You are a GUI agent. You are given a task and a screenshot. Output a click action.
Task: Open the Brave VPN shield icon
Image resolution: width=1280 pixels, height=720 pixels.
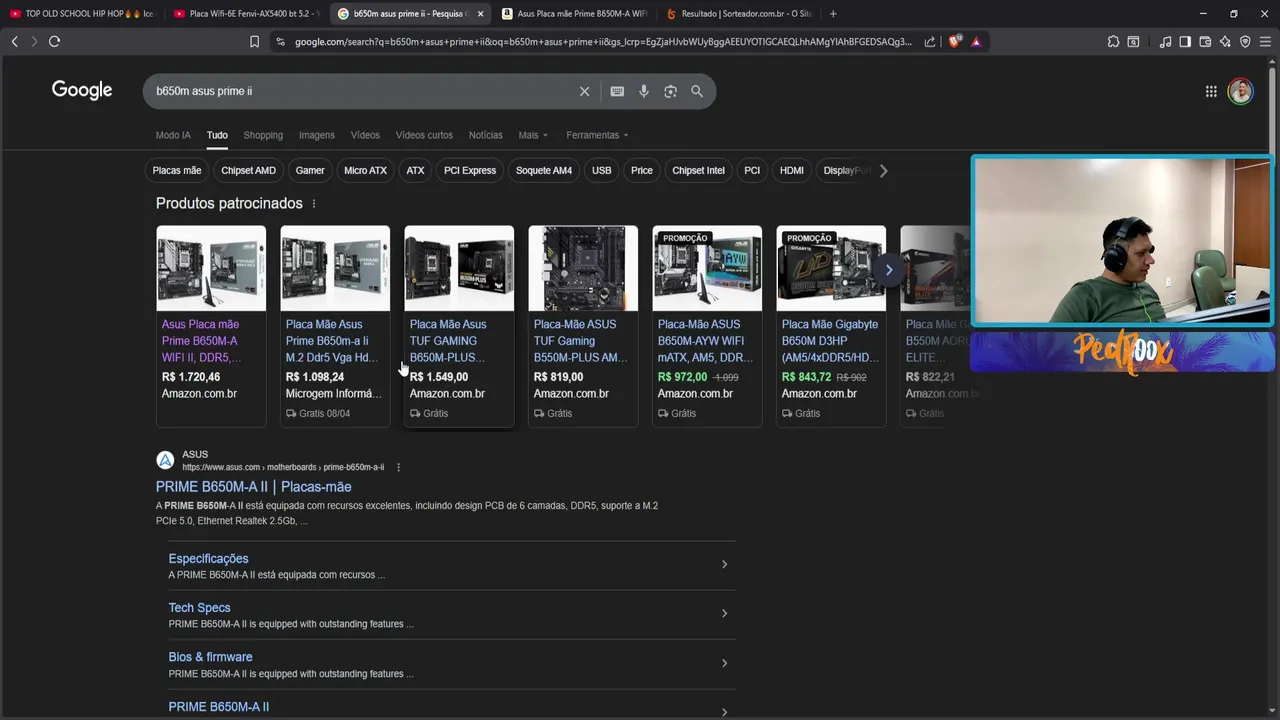(1245, 42)
